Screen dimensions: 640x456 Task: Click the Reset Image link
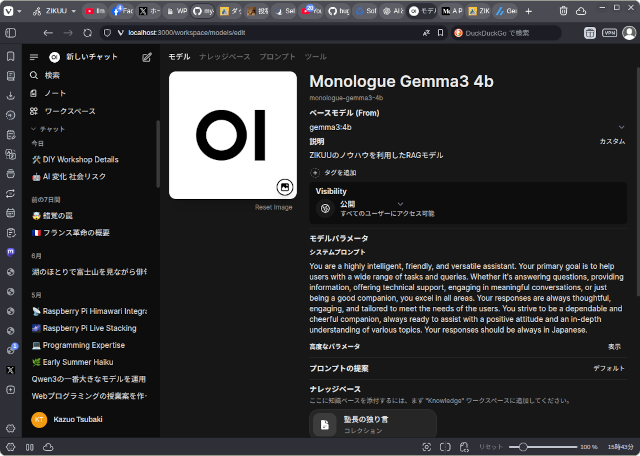(x=273, y=207)
